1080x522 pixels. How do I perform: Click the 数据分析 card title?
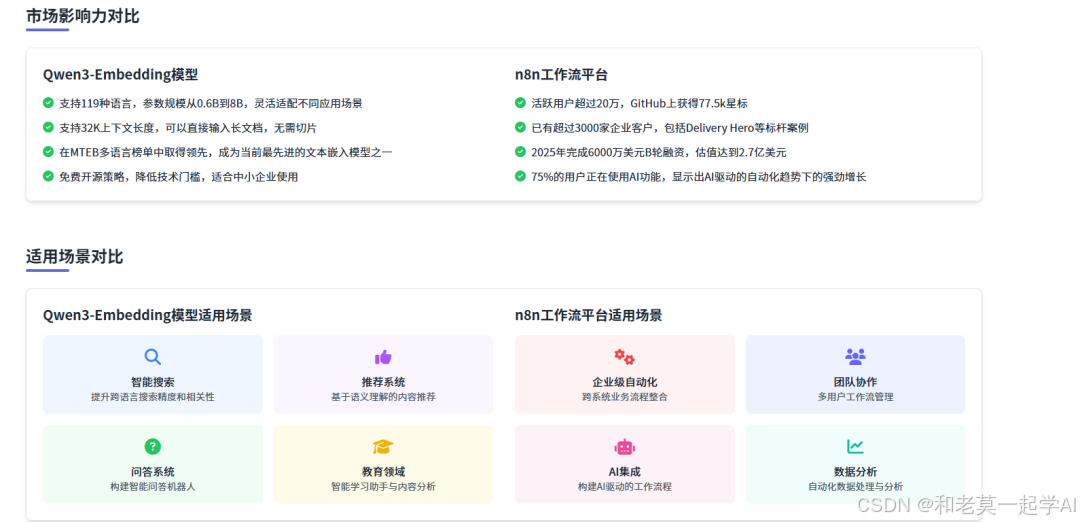(x=855, y=472)
